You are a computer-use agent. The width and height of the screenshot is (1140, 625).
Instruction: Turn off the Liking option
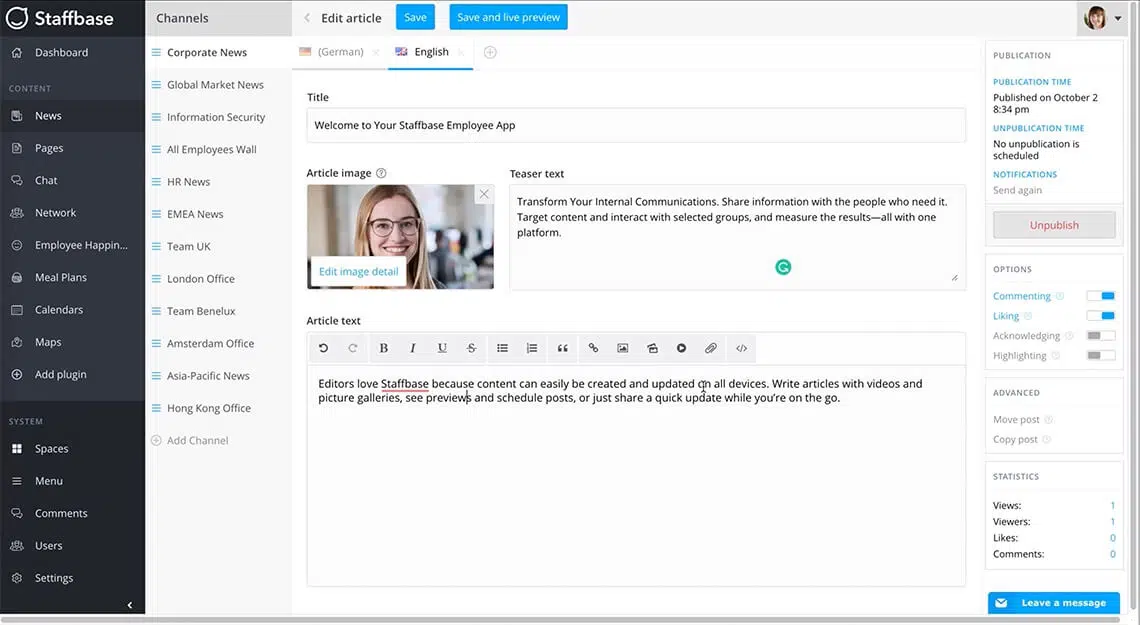click(x=1101, y=316)
